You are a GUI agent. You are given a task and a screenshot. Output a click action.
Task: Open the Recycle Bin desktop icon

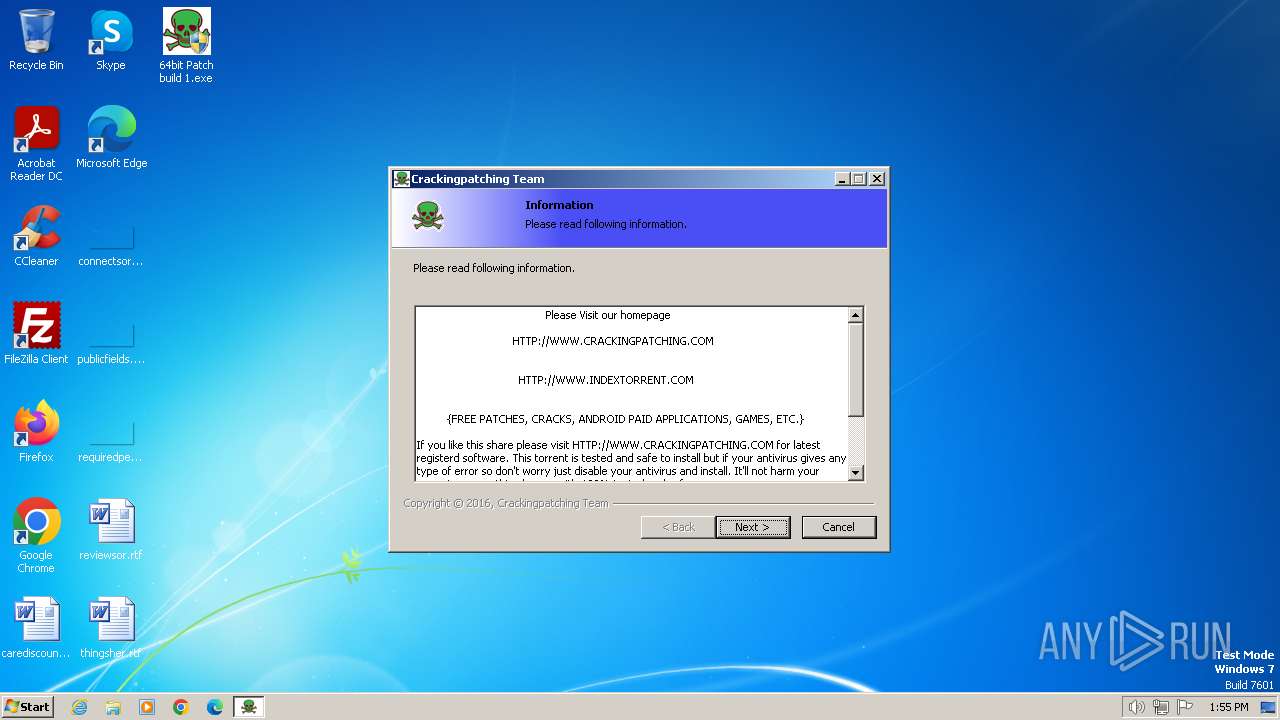(36, 40)
